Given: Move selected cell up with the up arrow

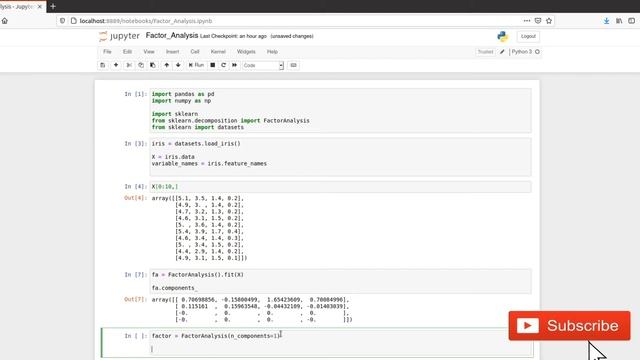Looking at the screenshot, I should [167, 65].
